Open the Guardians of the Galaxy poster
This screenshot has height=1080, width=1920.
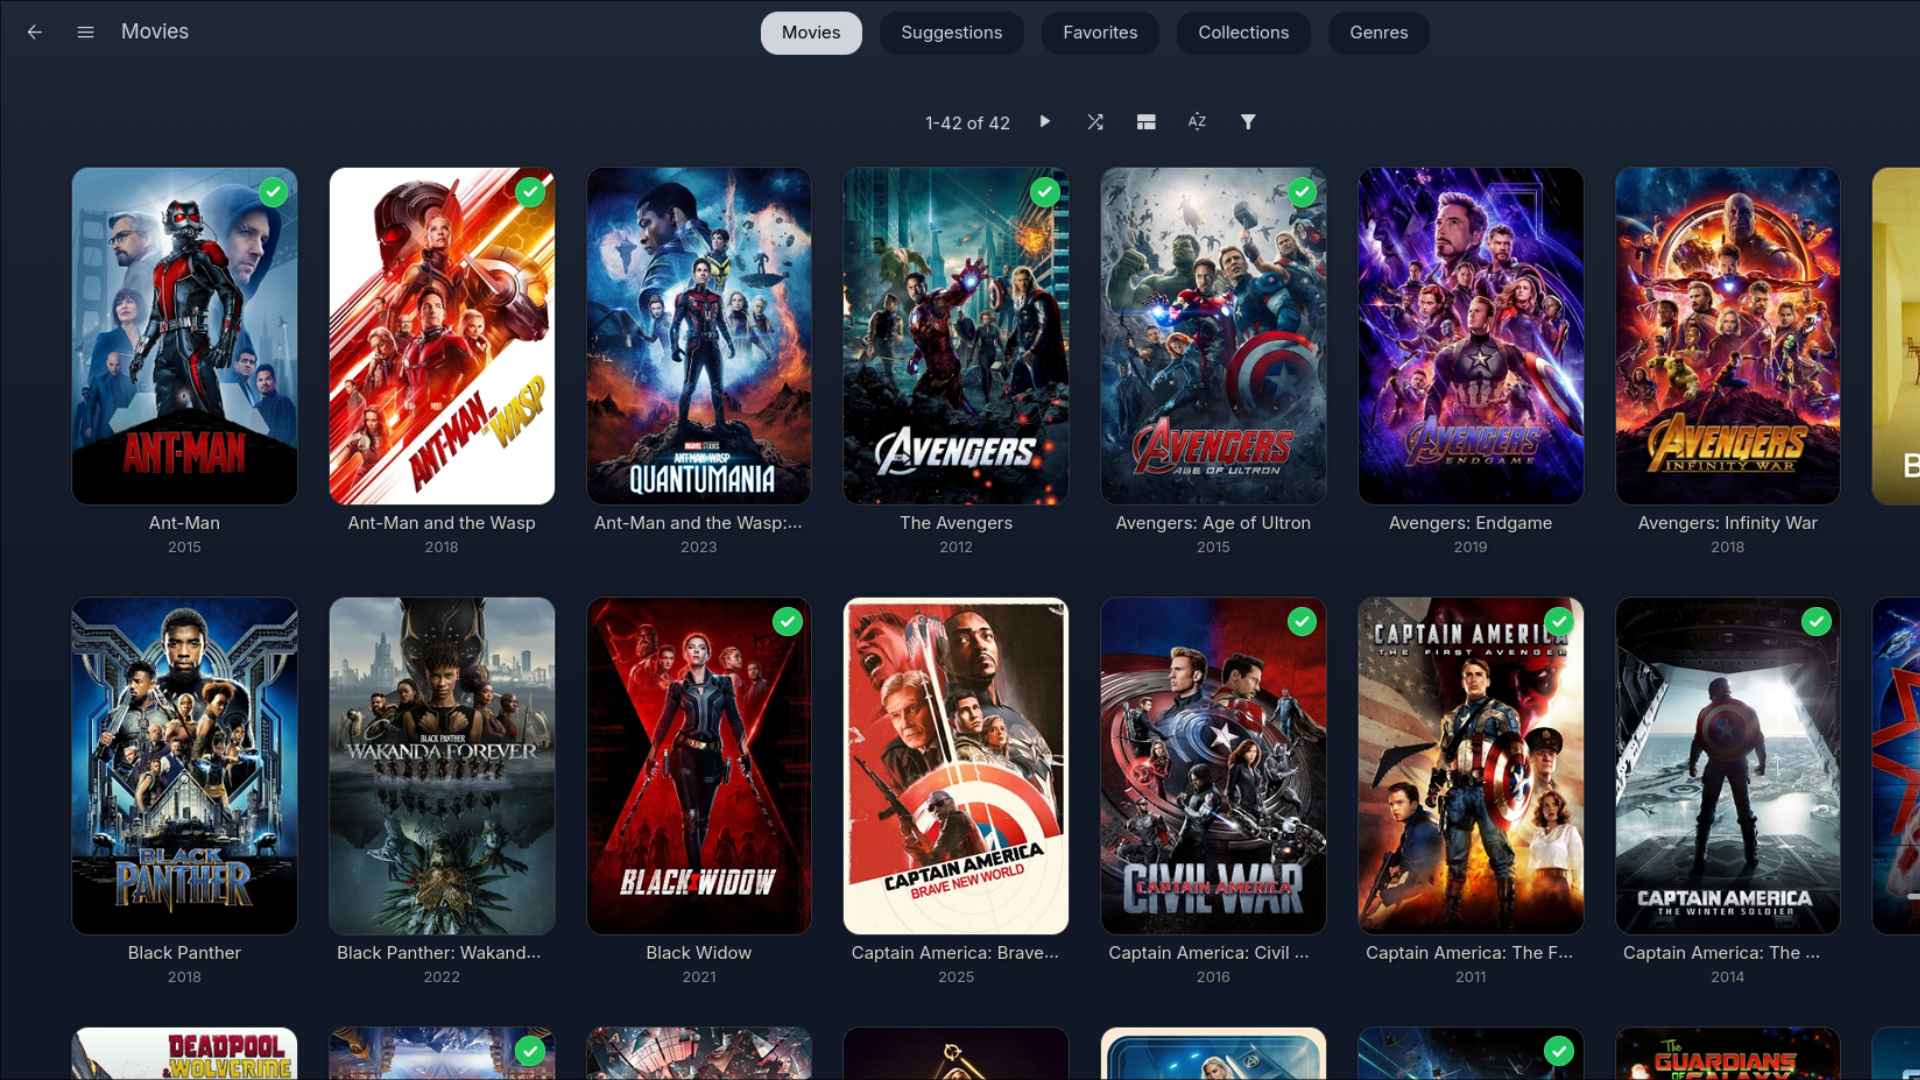pyautogui.click(x=1727, y=1054)
